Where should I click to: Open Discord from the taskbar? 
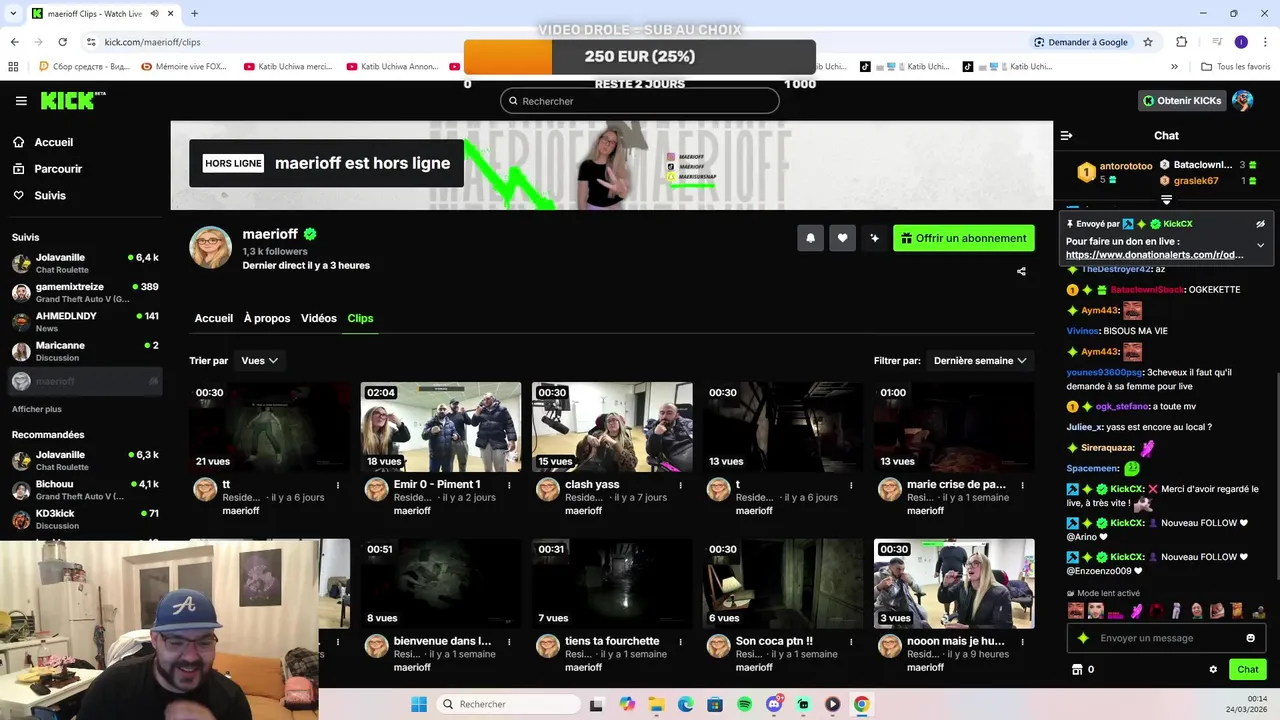(x=774, y=704)
